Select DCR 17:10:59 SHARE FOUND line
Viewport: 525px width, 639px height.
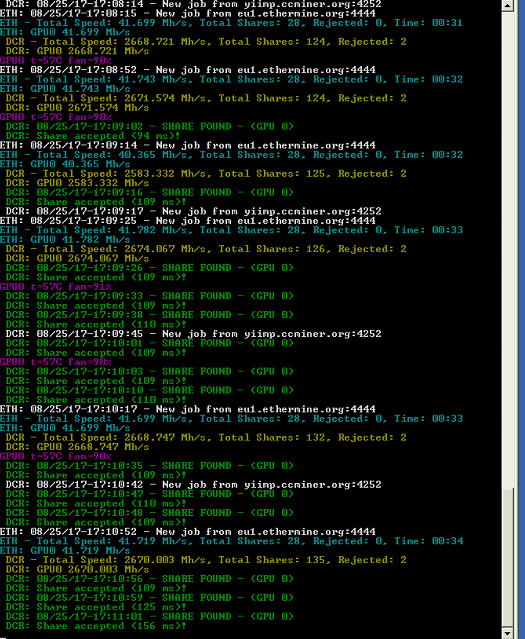click(x=150, y=598)
